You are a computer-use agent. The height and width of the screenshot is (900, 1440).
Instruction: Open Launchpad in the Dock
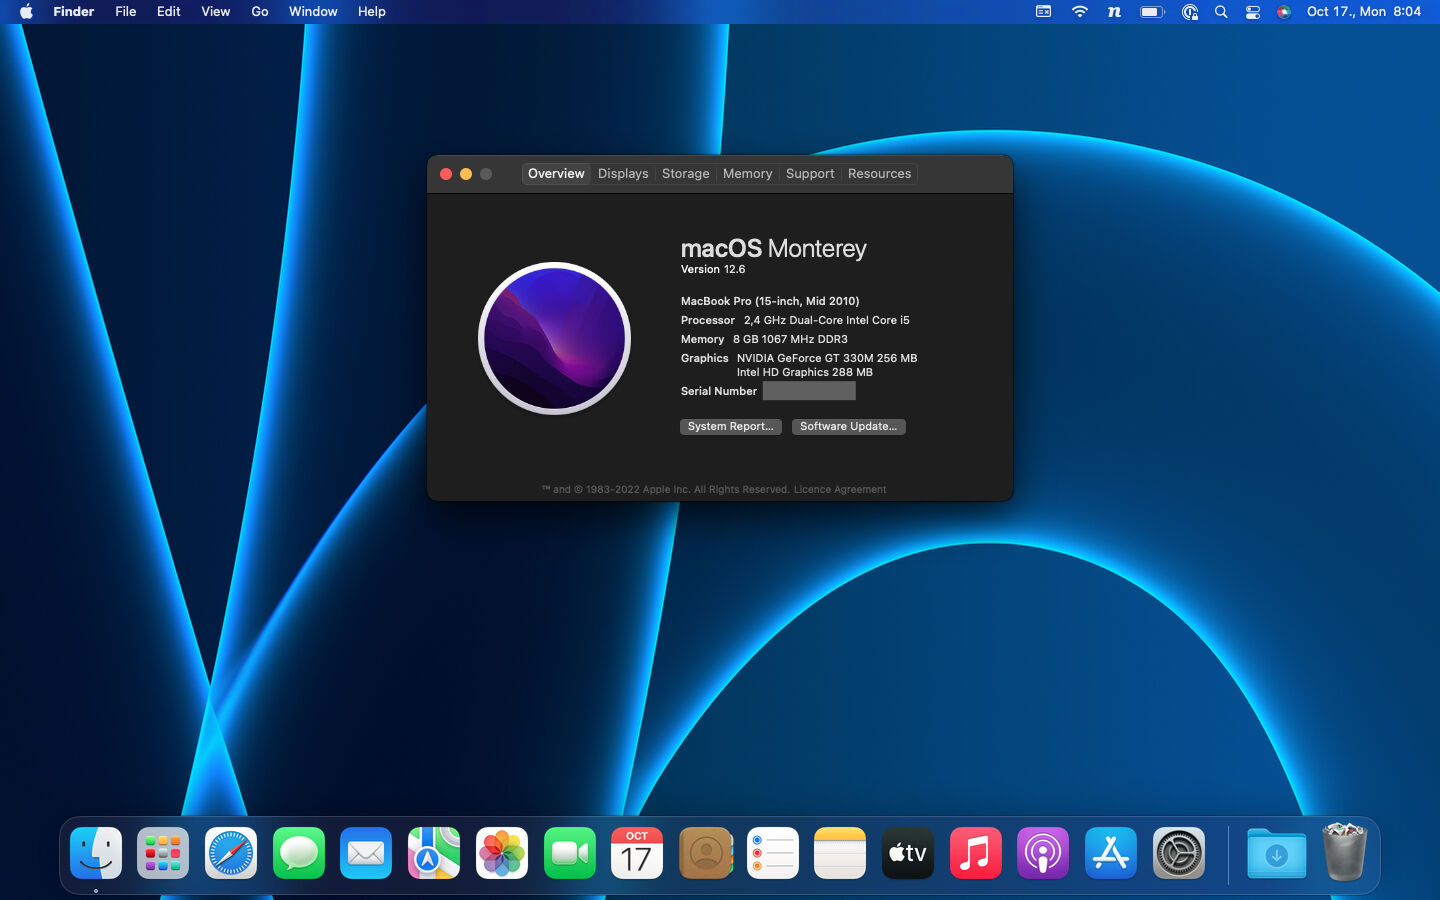pos(163,853)
